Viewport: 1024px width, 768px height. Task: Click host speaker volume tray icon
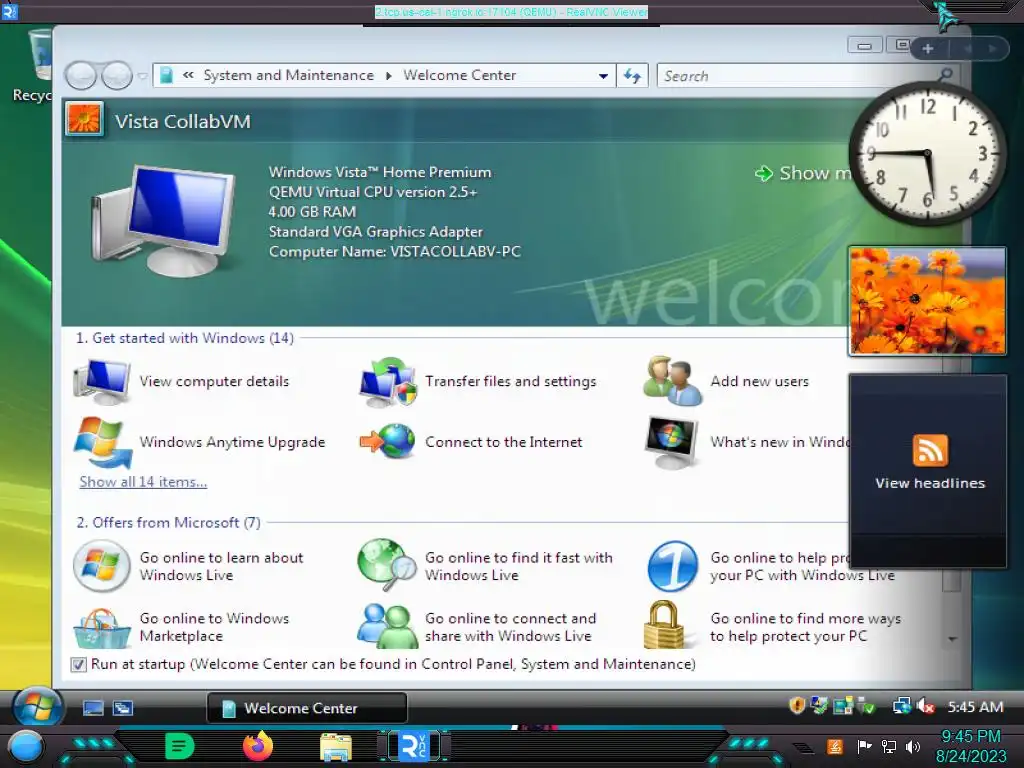(913, 746)
